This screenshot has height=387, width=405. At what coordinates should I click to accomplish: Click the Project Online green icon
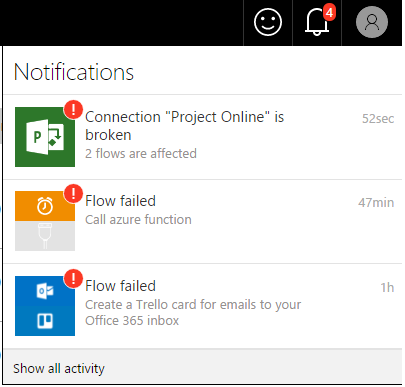[x=45, y=137]
